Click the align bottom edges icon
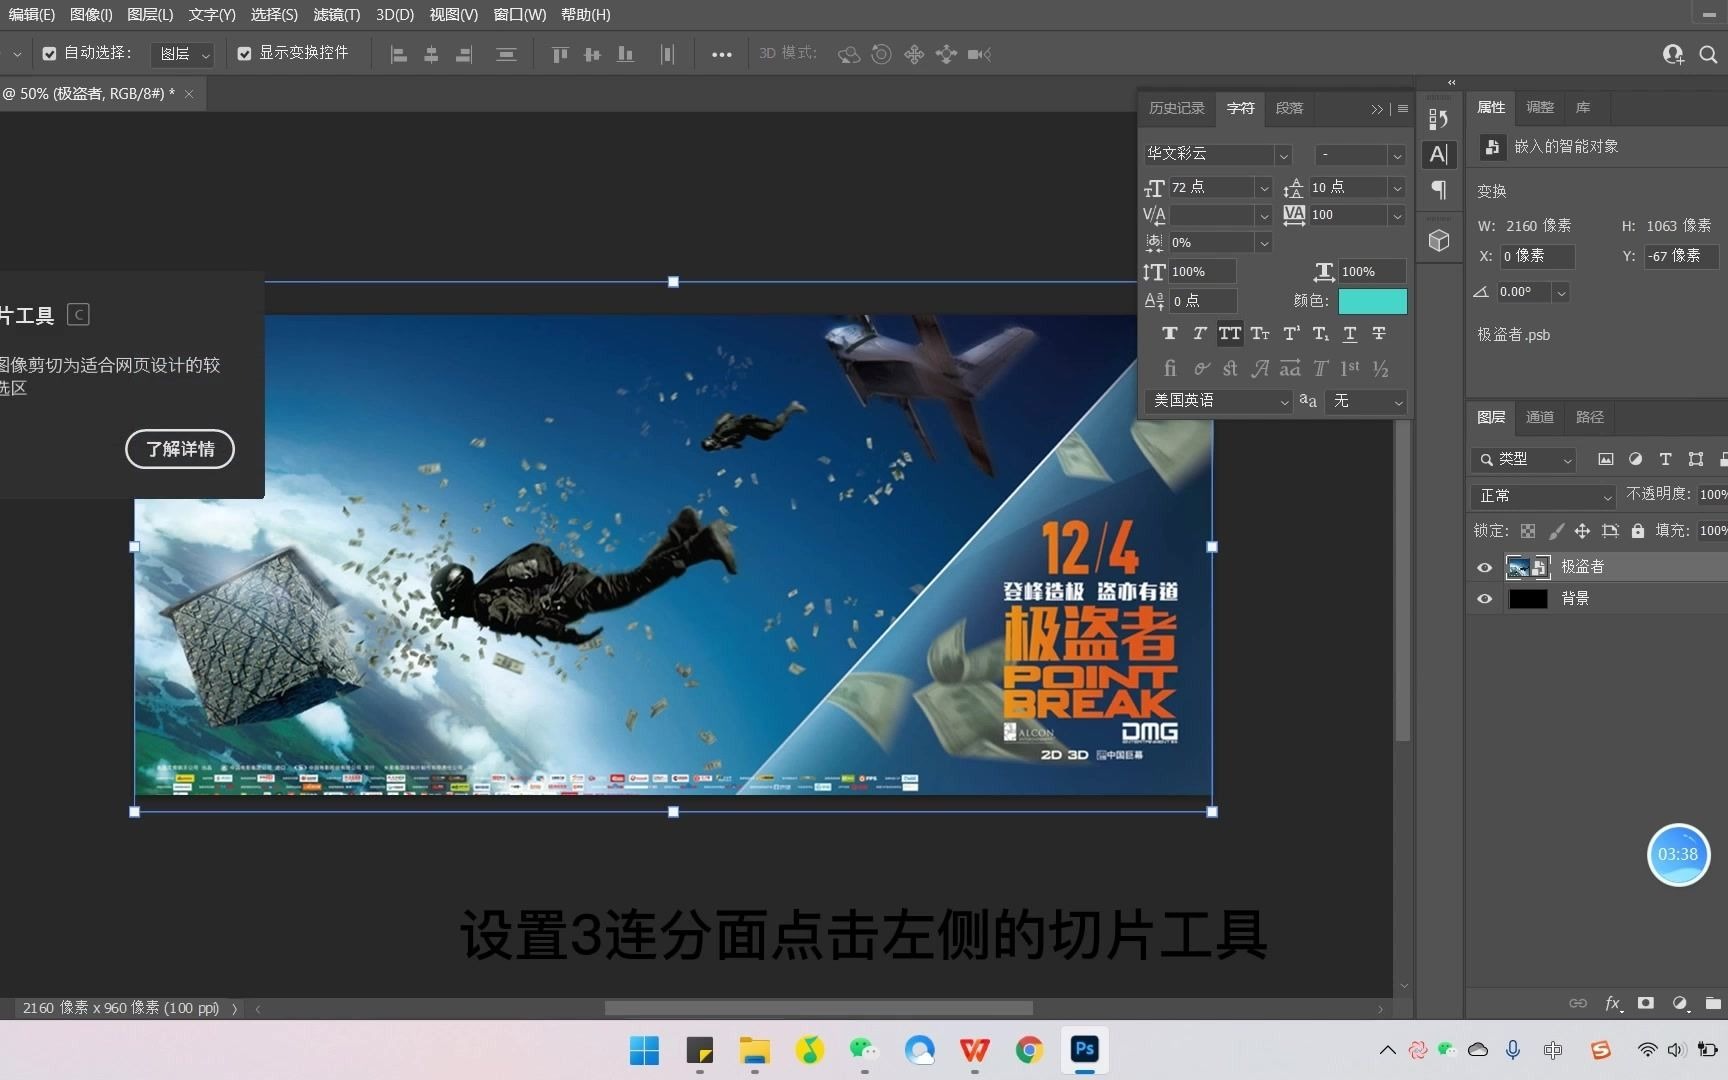The width and height of the screenshot is (1728, 1080). [x=625, y=55]
